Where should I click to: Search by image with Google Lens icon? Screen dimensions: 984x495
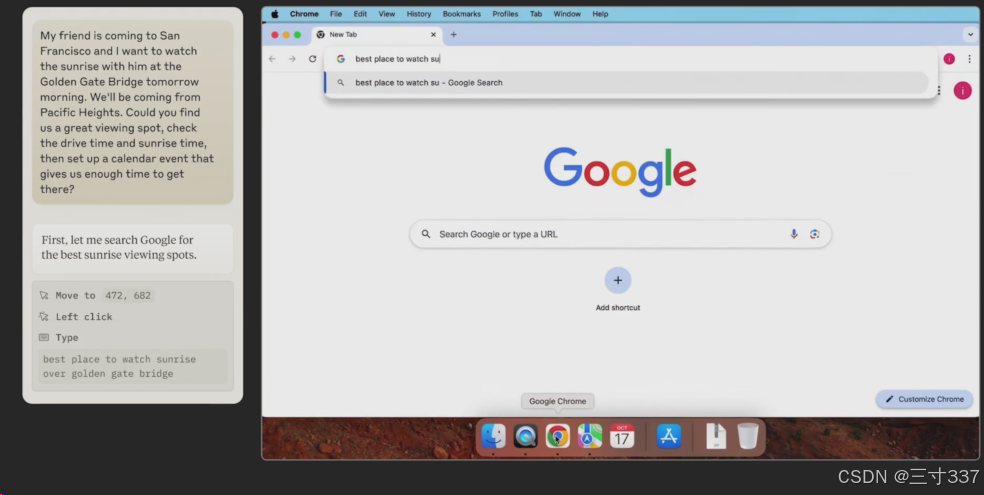815,234
